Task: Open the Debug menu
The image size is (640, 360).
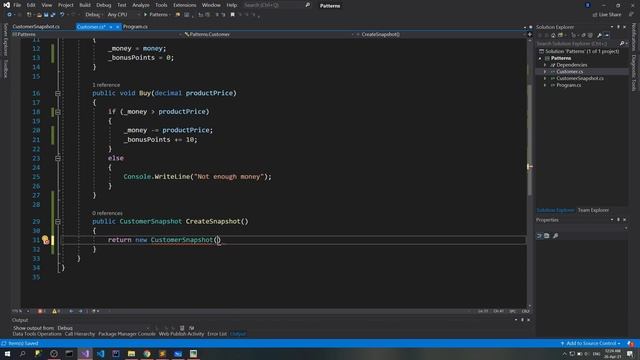Action: pos(104,5)
